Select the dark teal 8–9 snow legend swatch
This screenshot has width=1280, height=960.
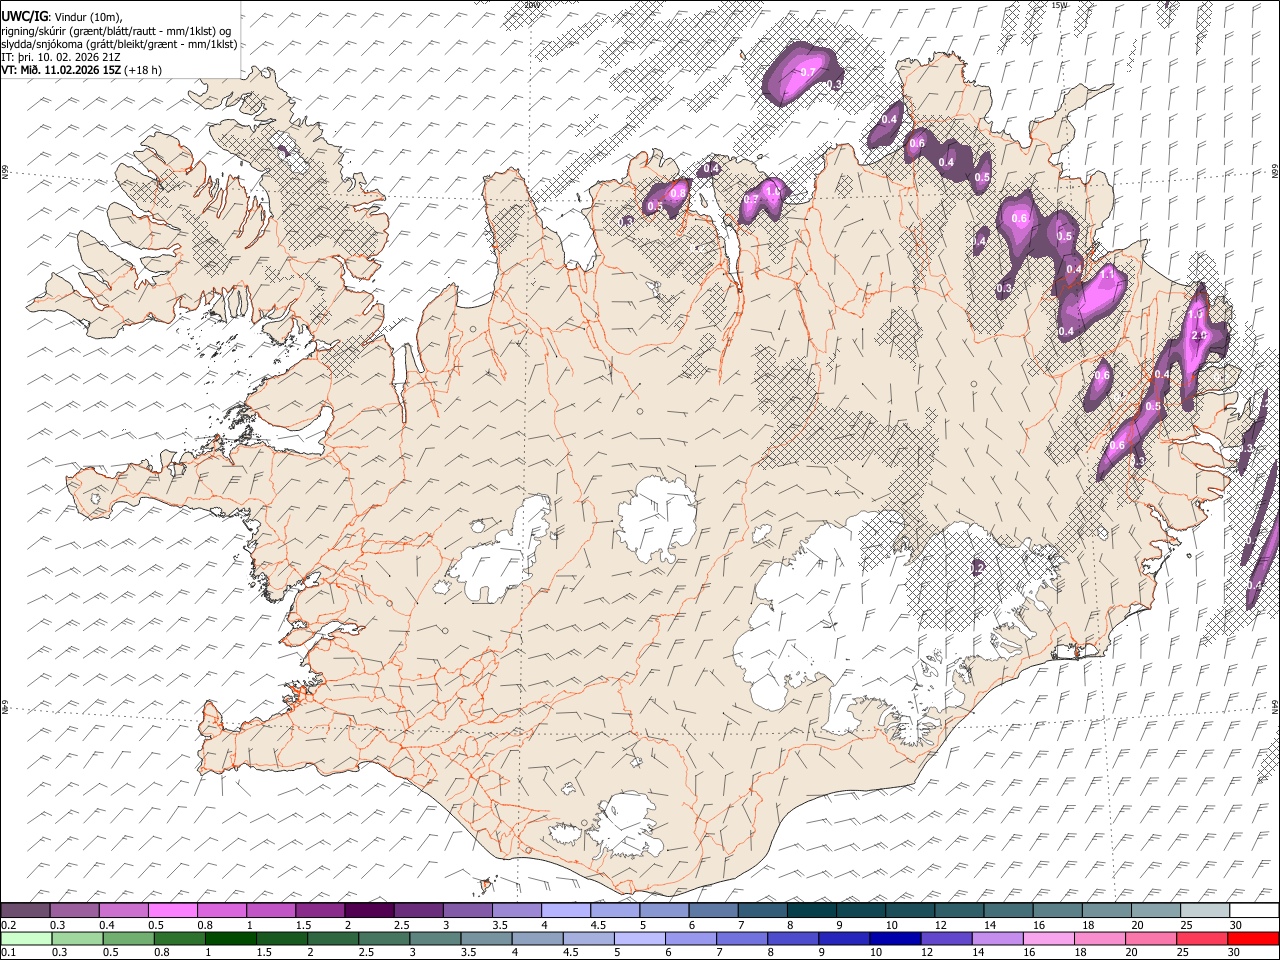point(811,911)
